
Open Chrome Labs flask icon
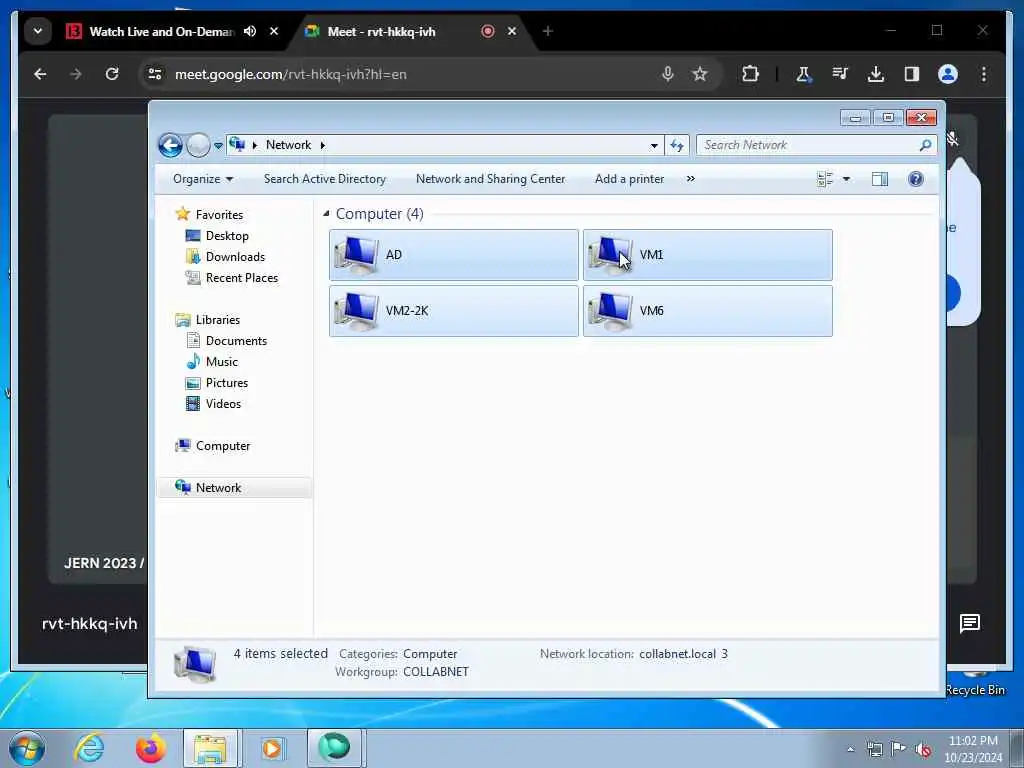(804, 74)
